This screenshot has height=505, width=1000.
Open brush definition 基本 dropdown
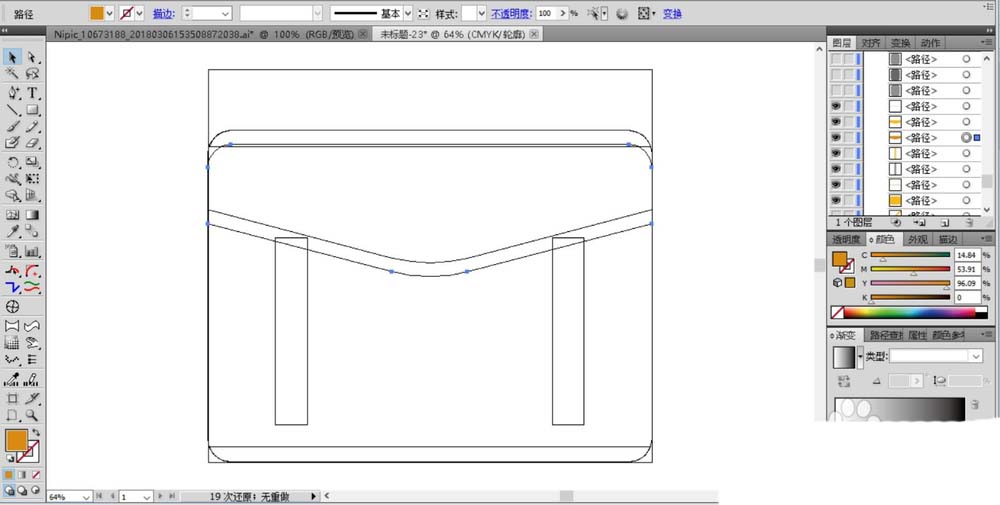pyautogui.click(x=408, y=13)
